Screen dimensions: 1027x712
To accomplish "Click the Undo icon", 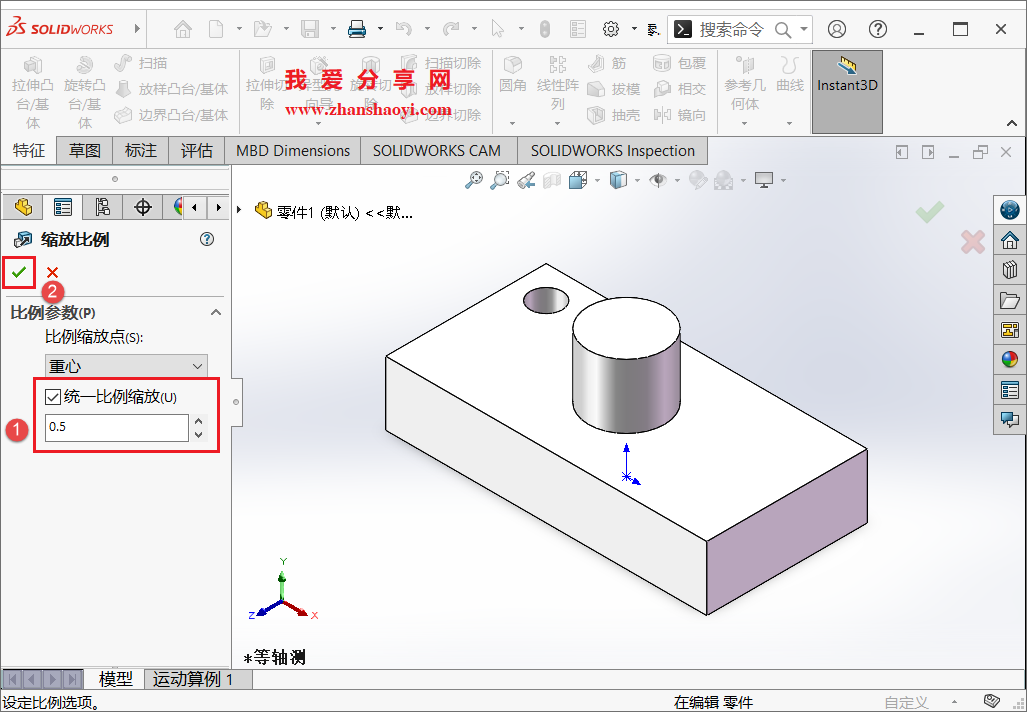I will click(404, 29).
